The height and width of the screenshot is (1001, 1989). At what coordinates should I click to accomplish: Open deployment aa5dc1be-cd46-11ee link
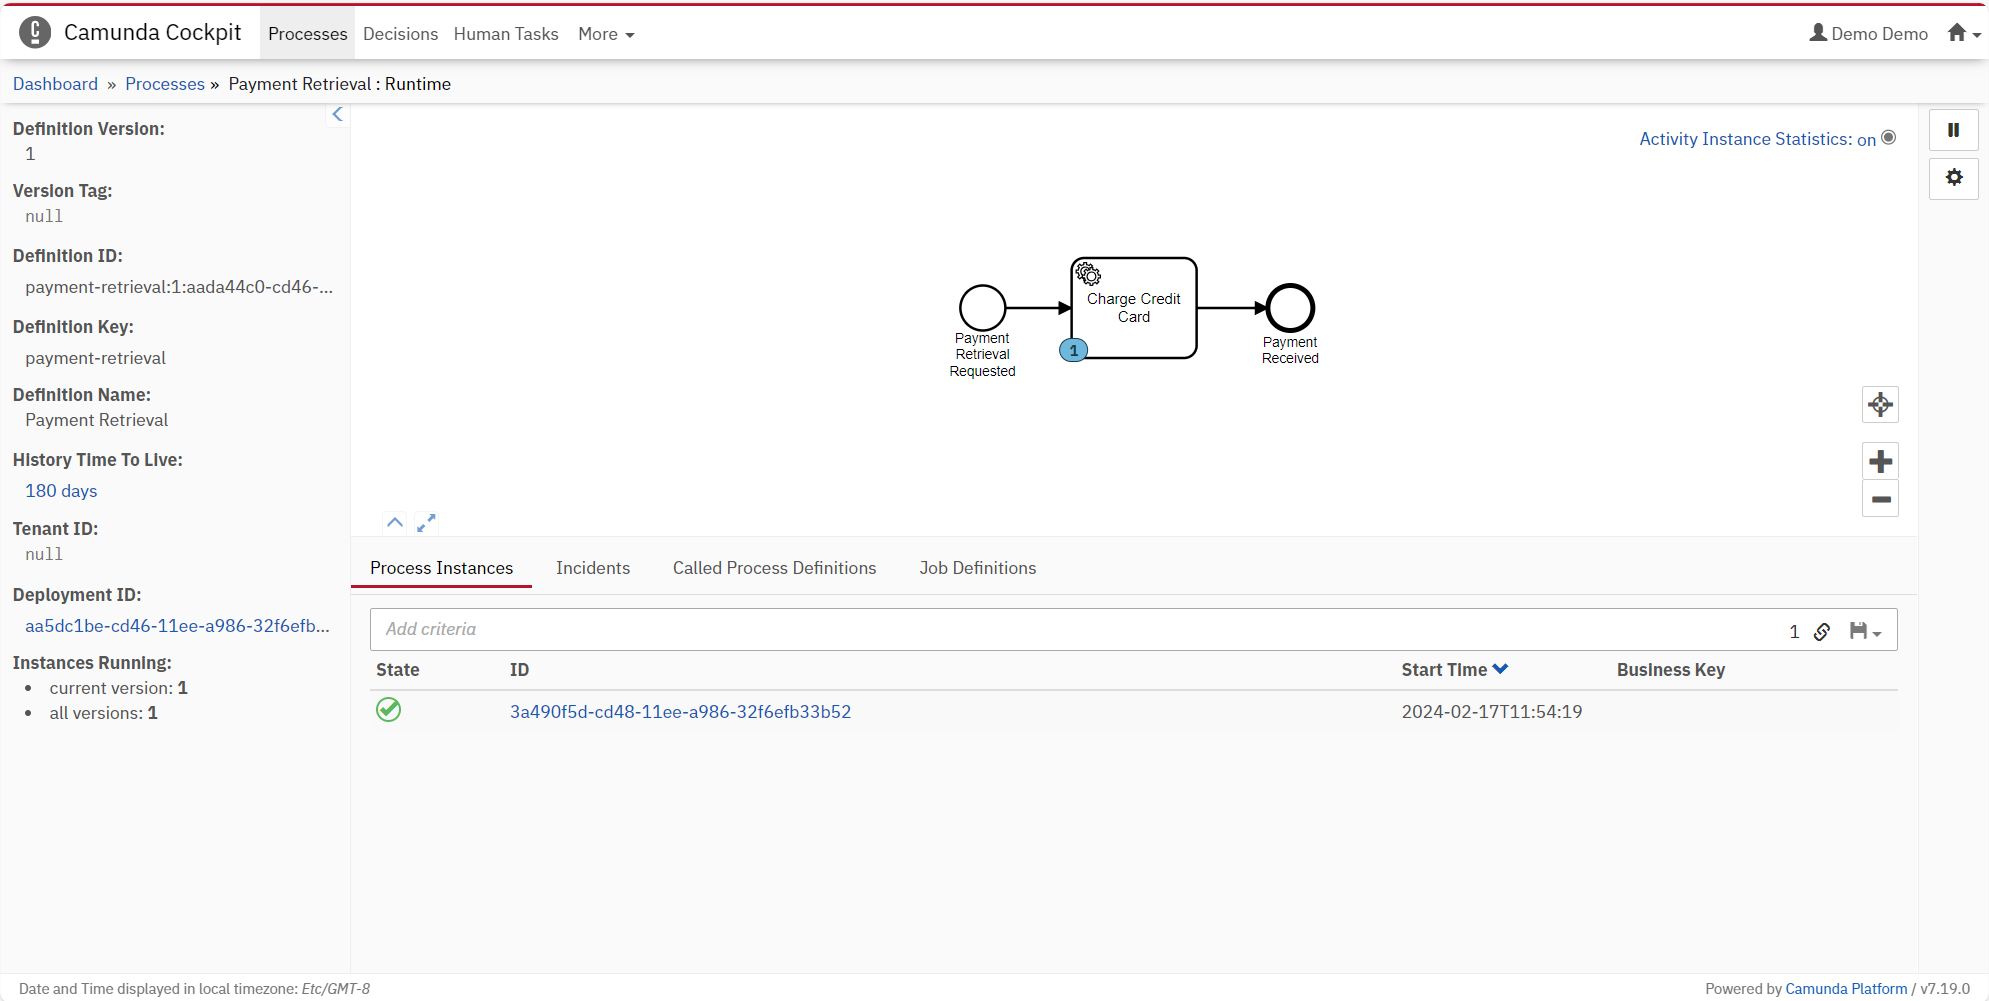click(x=177, y=626)
